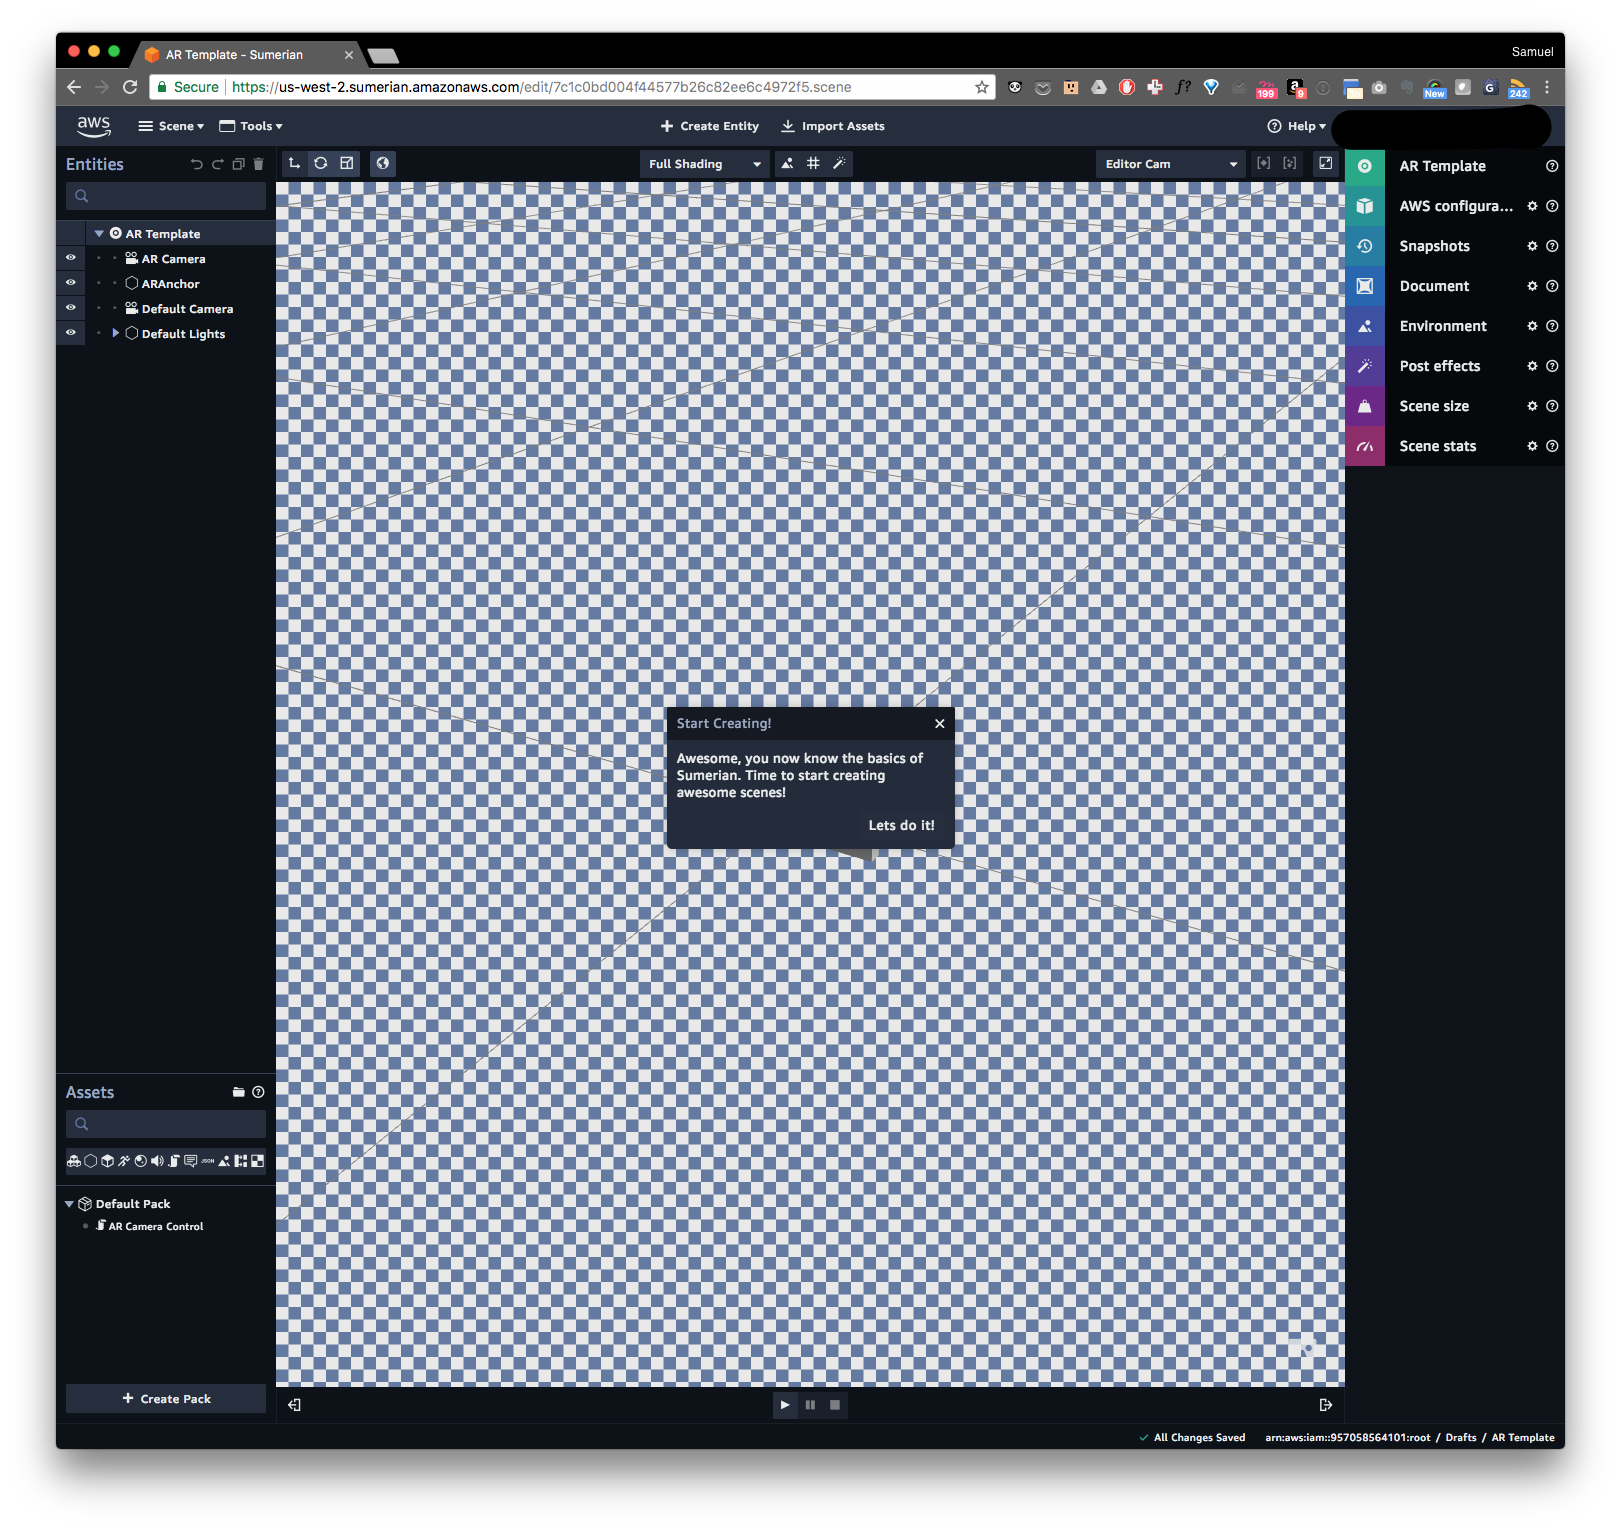Redo using the Entities panel arrow
The width and height of the screenshot is (1621, 1529).
pyautogui.click(x=217, y=164)
